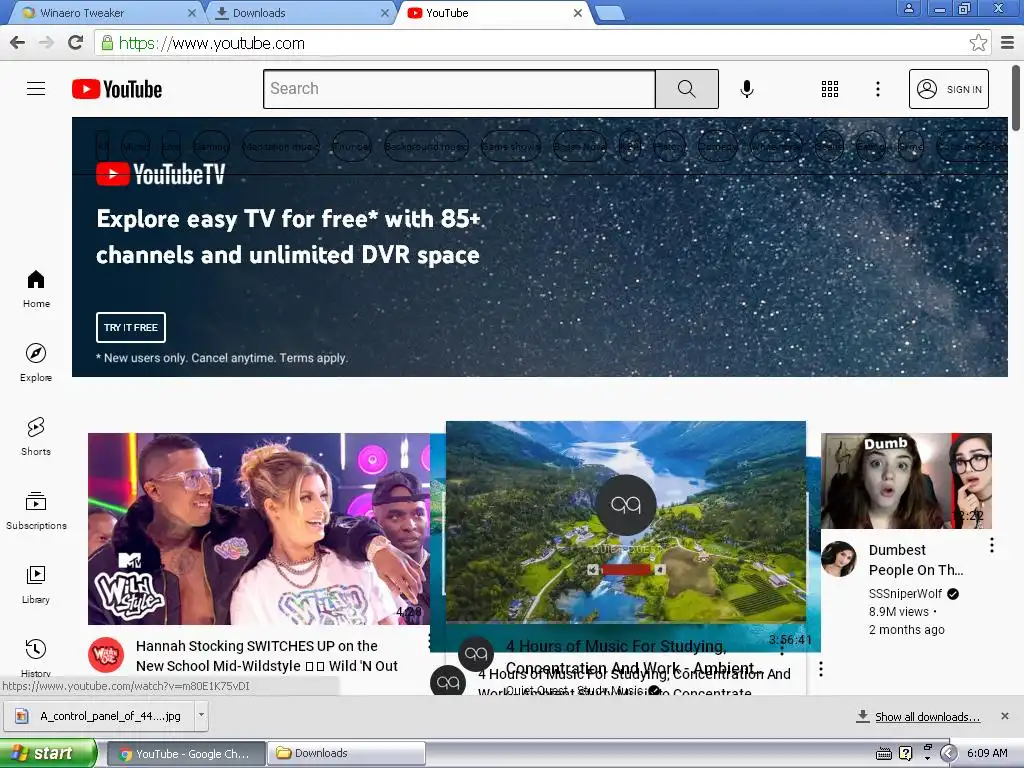
Task: Click the magnifier search button
Action: 686,89
